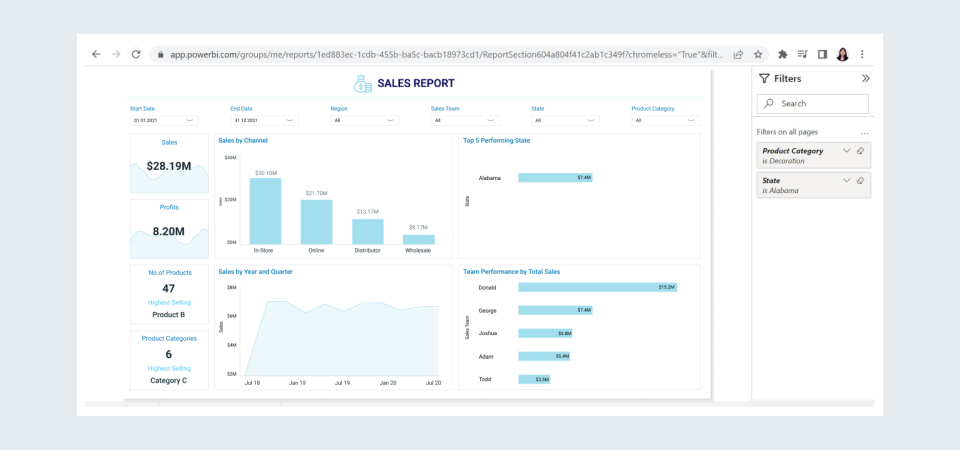Click the Jan 19 axis label

[298, 383]
